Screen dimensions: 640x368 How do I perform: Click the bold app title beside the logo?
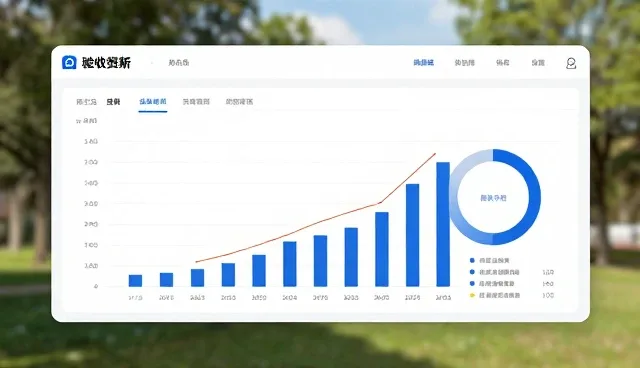[x=106, y=63]
